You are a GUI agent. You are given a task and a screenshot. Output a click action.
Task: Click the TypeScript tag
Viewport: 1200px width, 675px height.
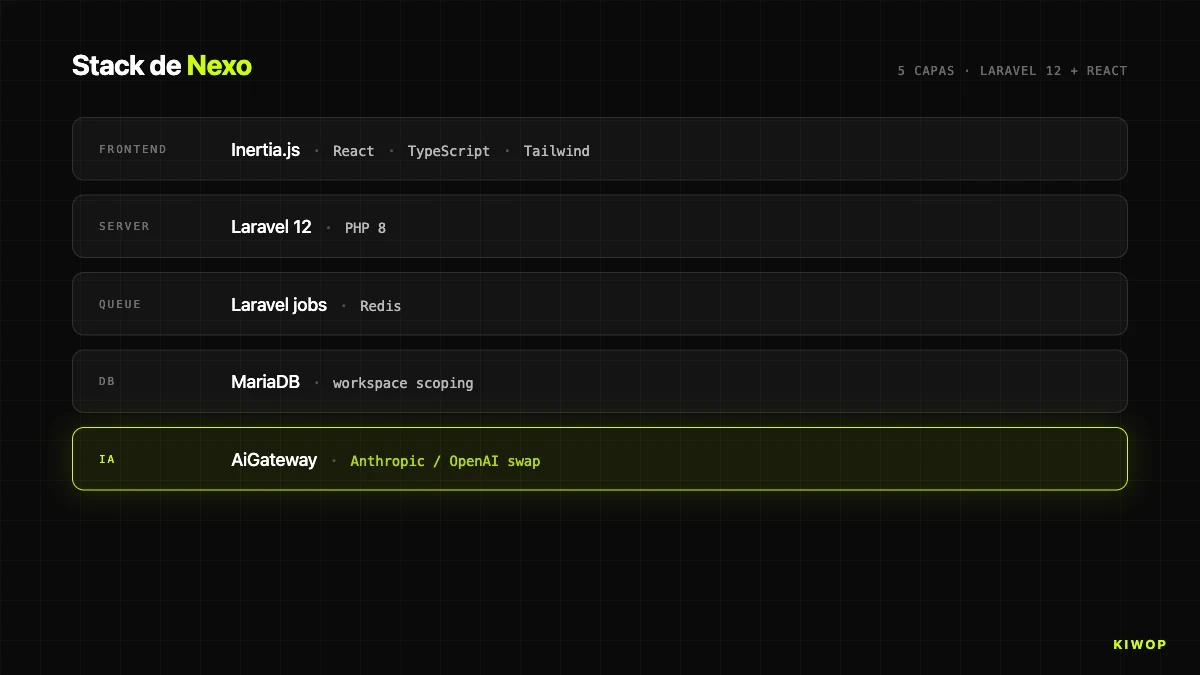(448, 151)
